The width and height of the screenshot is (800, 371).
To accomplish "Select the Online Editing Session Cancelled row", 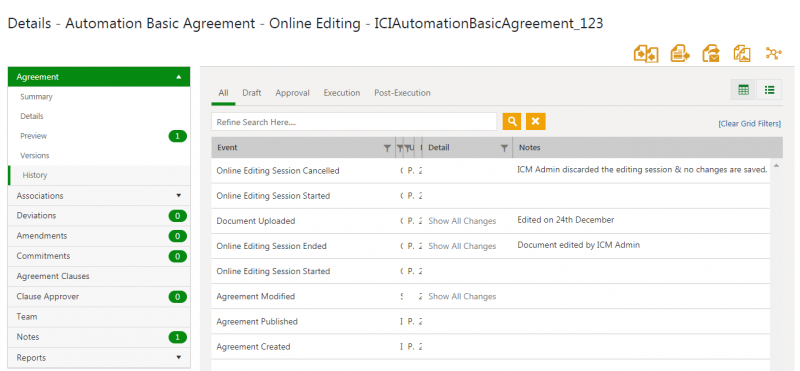I will point(490,171).
